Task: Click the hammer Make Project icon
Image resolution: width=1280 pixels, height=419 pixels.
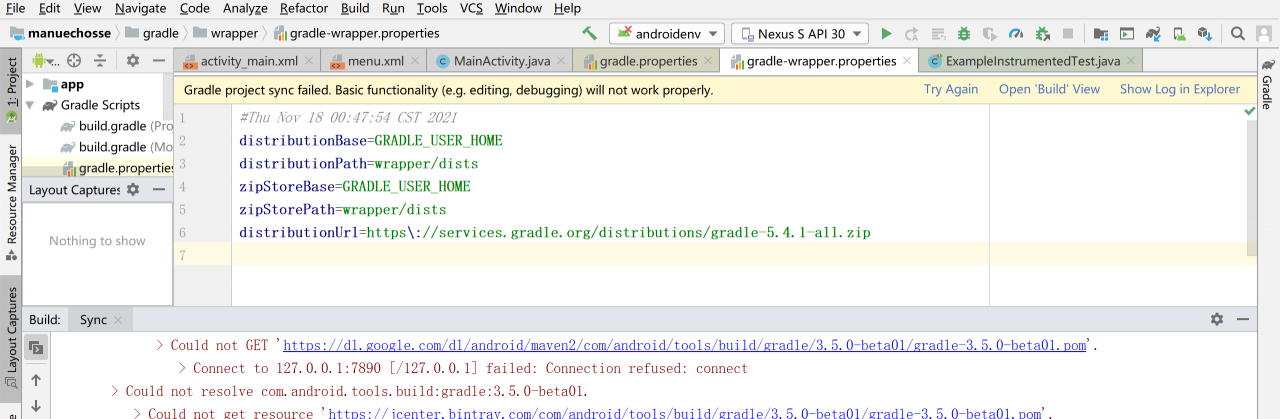Action: 590,34
